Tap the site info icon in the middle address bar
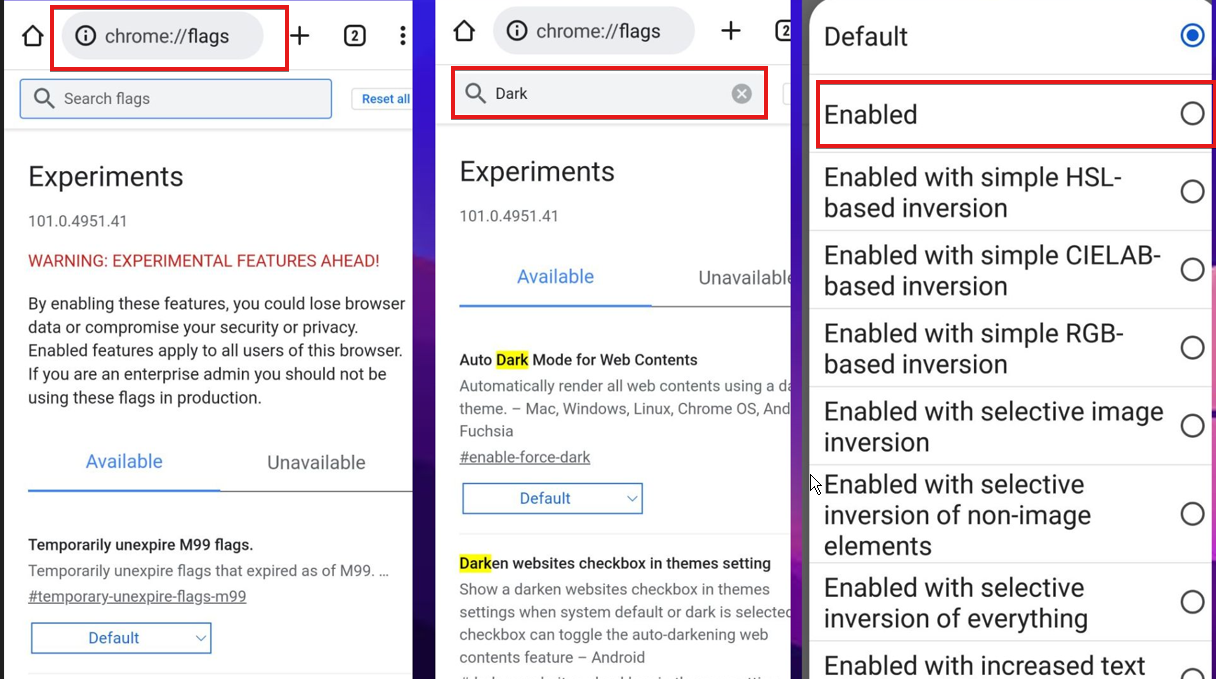Image resolution: width=1216 pixels, height=679 pixels. pos(517,31)
